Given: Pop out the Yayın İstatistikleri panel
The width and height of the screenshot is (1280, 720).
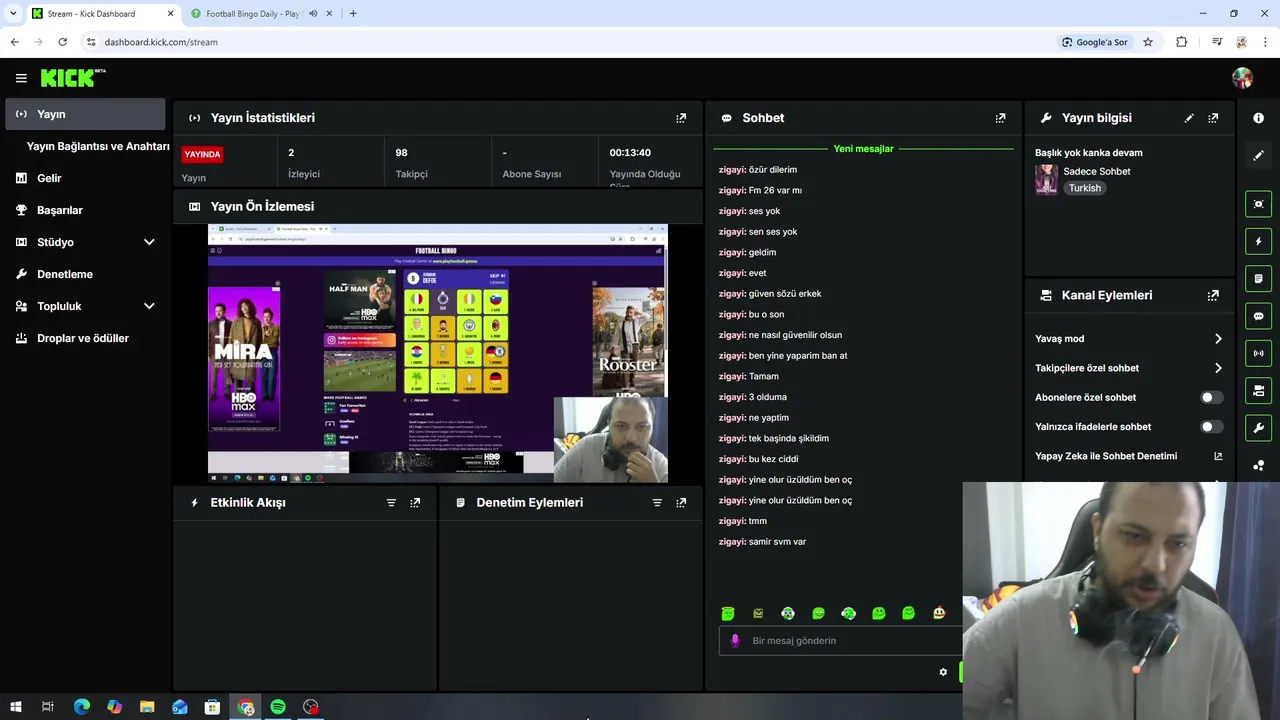Looking at the screenshot, I should point(681,118).
